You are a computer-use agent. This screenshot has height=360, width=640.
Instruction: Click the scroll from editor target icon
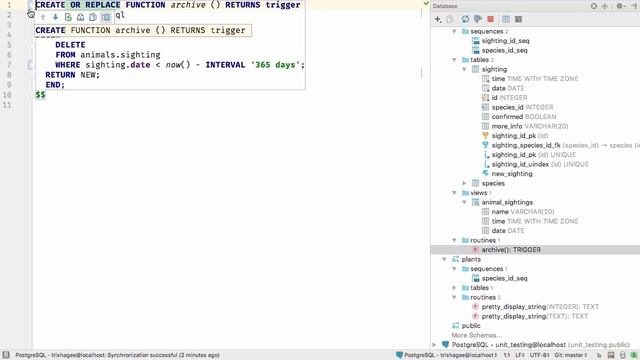[594, 6]
